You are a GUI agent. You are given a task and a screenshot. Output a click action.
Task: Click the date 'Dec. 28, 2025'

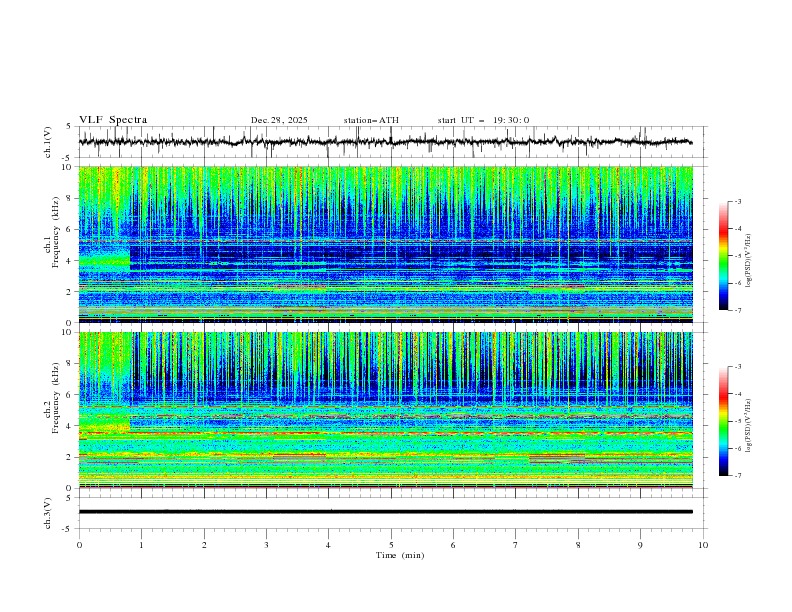(x=279, y=120)
